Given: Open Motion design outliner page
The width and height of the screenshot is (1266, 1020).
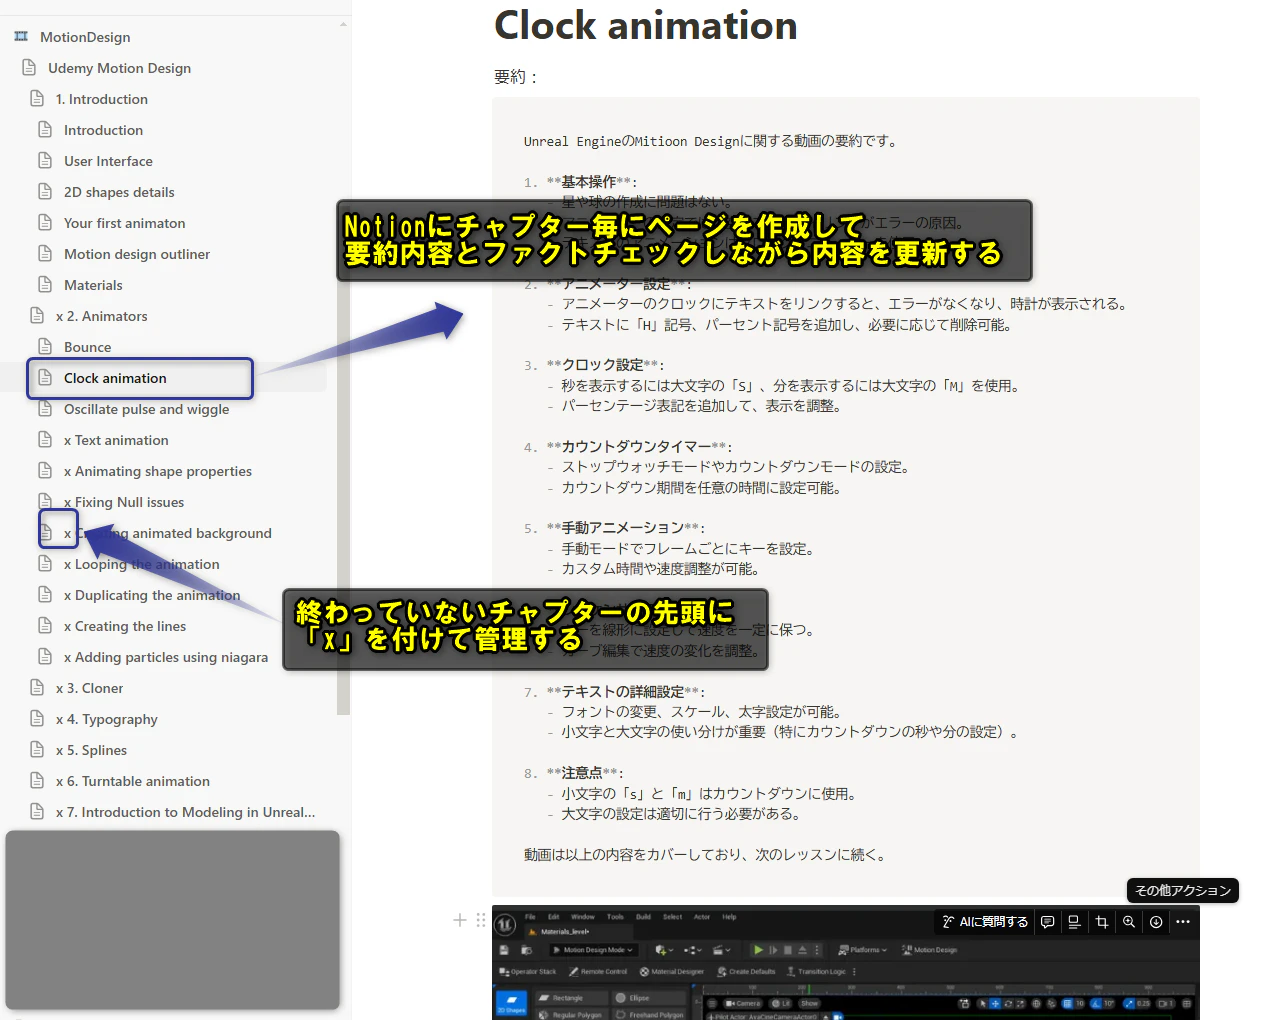Looking at the screenshot, I should [x=137, y=254].
